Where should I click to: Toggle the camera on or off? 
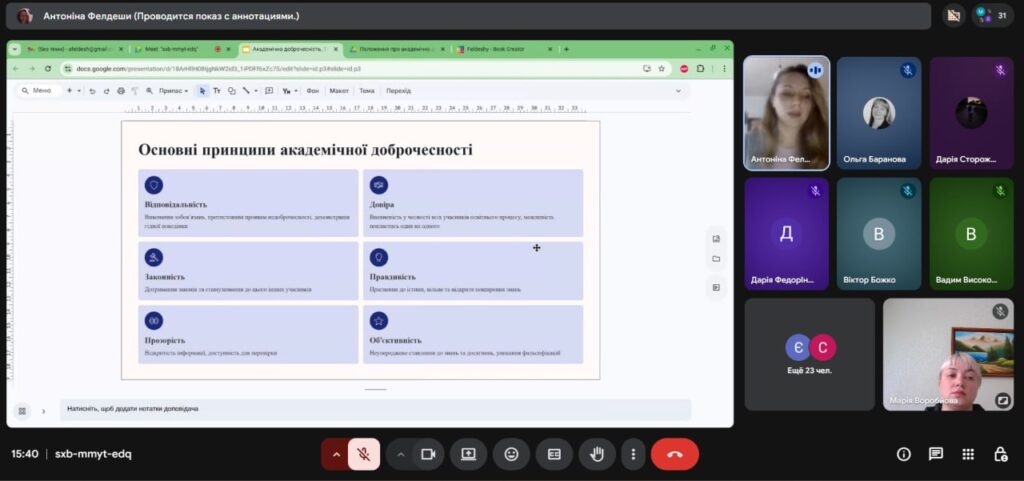click(428, 454)
